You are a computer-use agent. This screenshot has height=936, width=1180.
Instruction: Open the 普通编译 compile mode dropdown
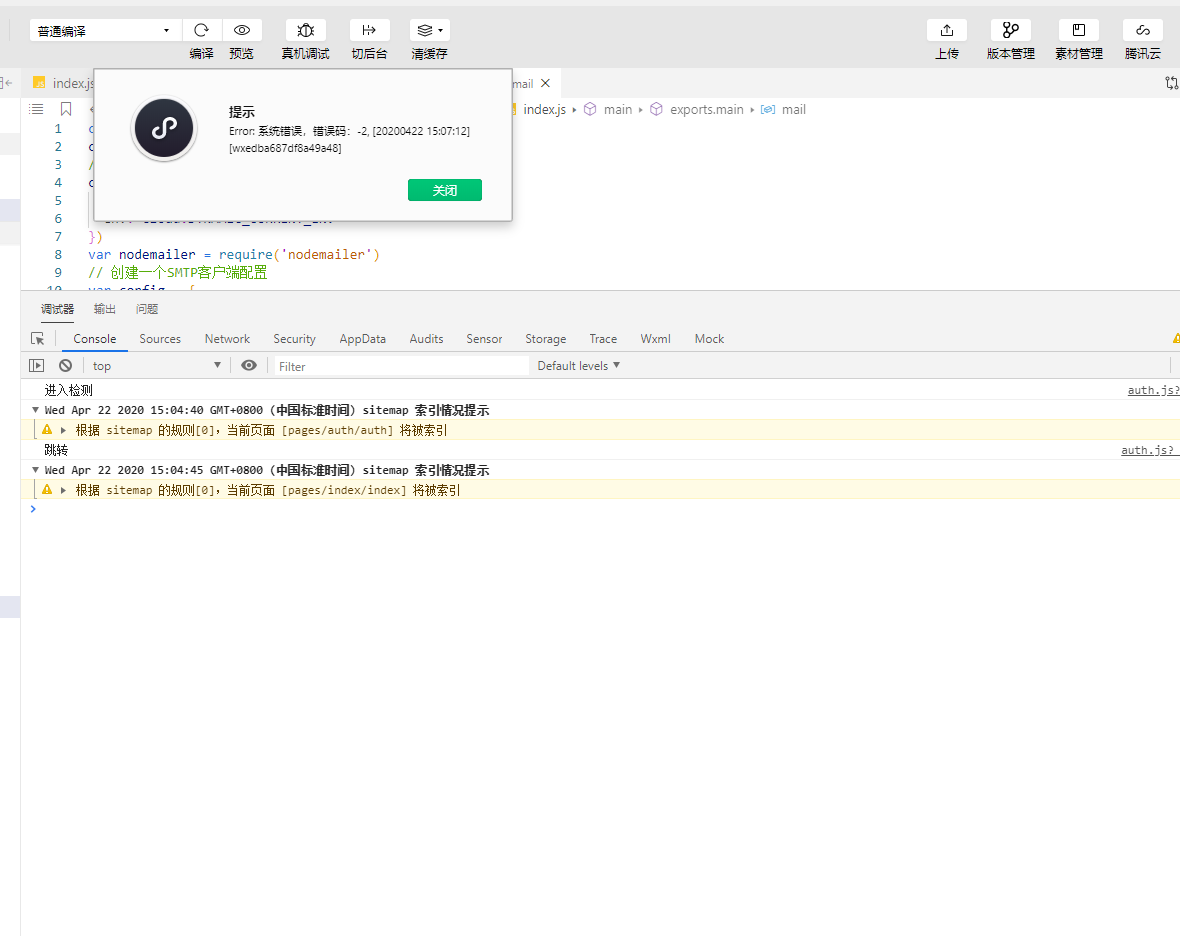(x=105, y=31)
